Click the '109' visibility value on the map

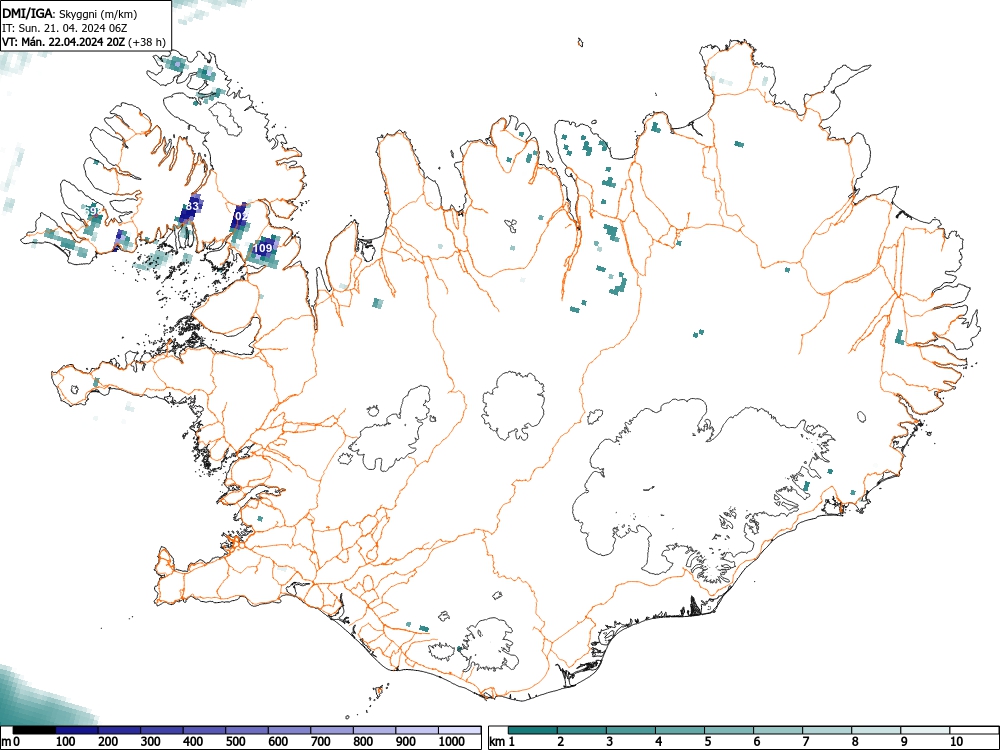click(263, 247)
